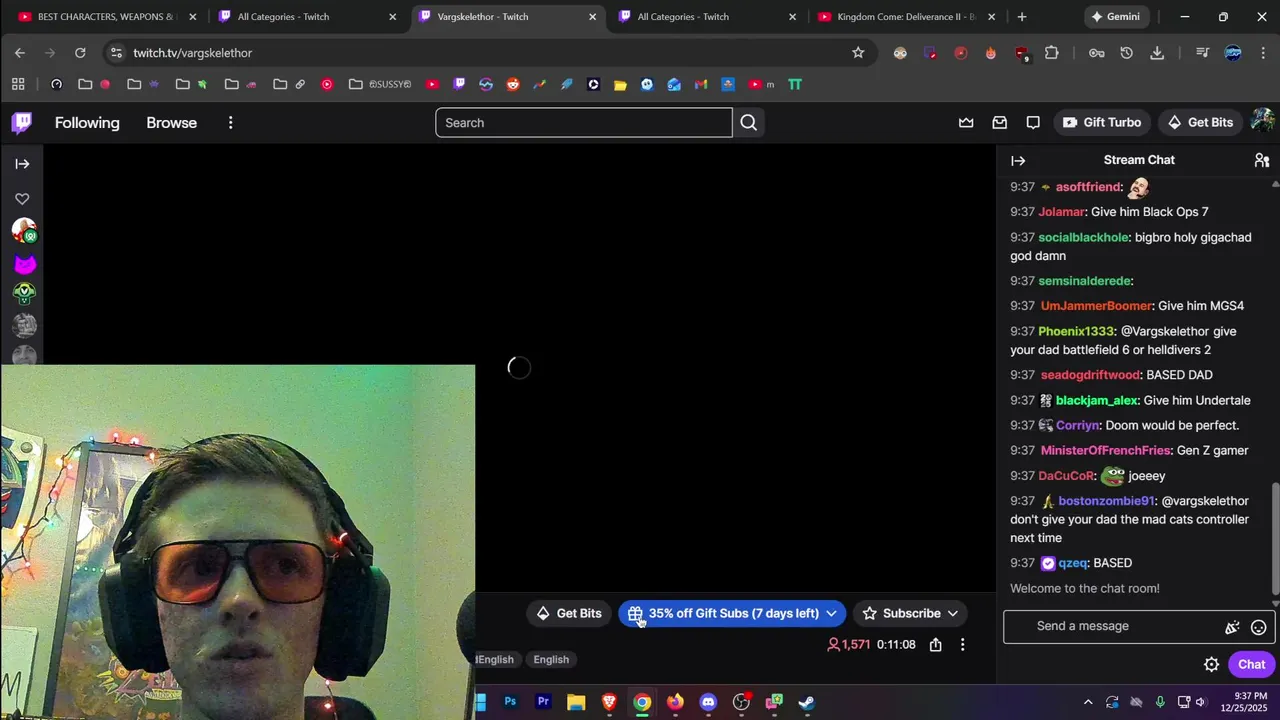Reload the page
The width and height of the screenshot is (1280, 720).
tap(80, 53)
